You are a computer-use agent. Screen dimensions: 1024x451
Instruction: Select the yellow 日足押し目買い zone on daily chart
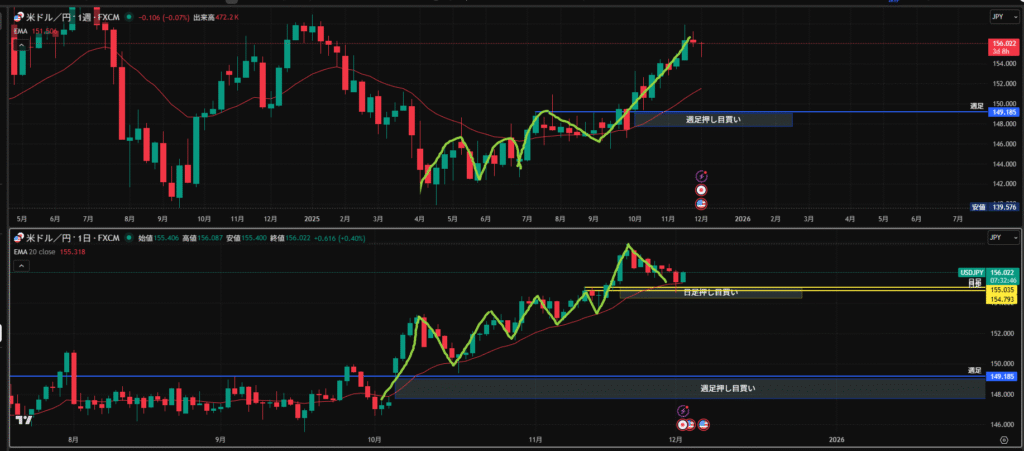point(710,293)
